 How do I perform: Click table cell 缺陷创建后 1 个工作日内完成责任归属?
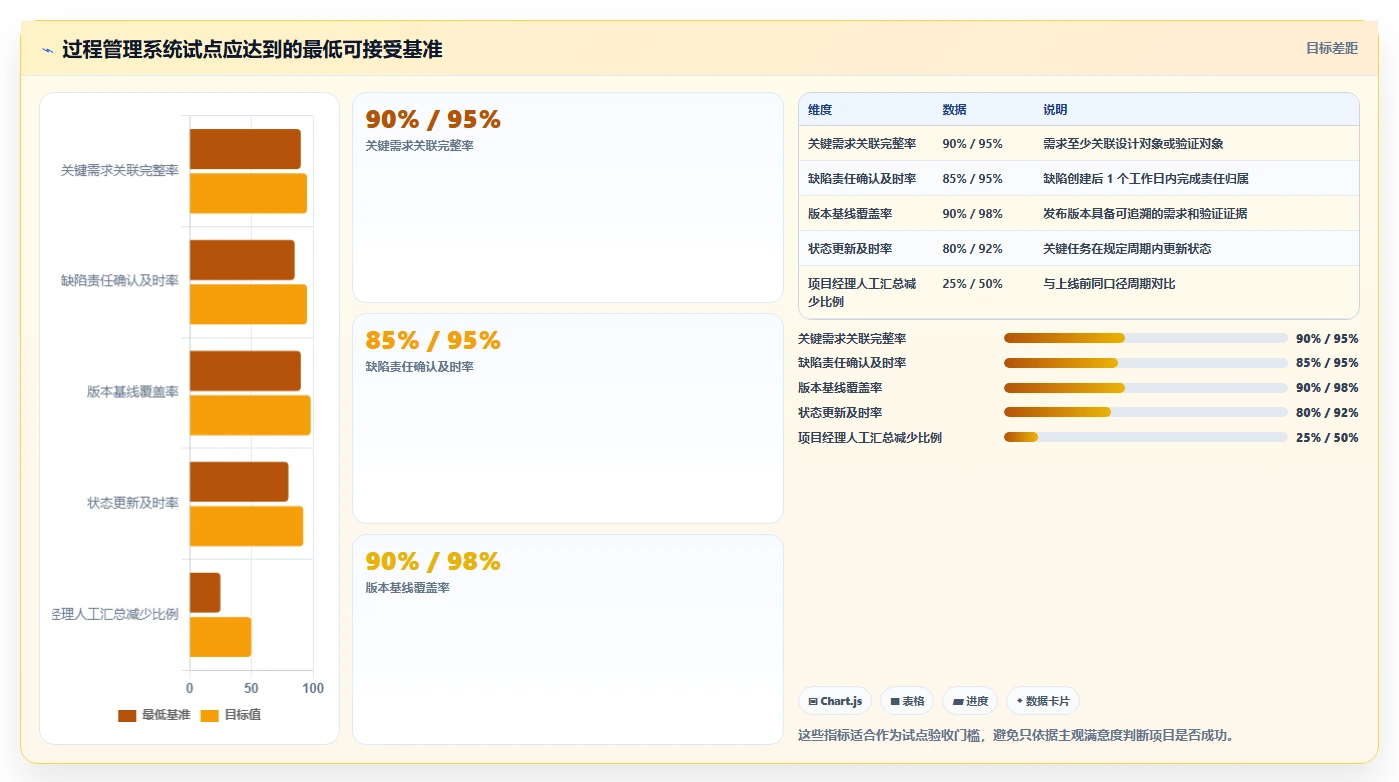pos(1145,179)
